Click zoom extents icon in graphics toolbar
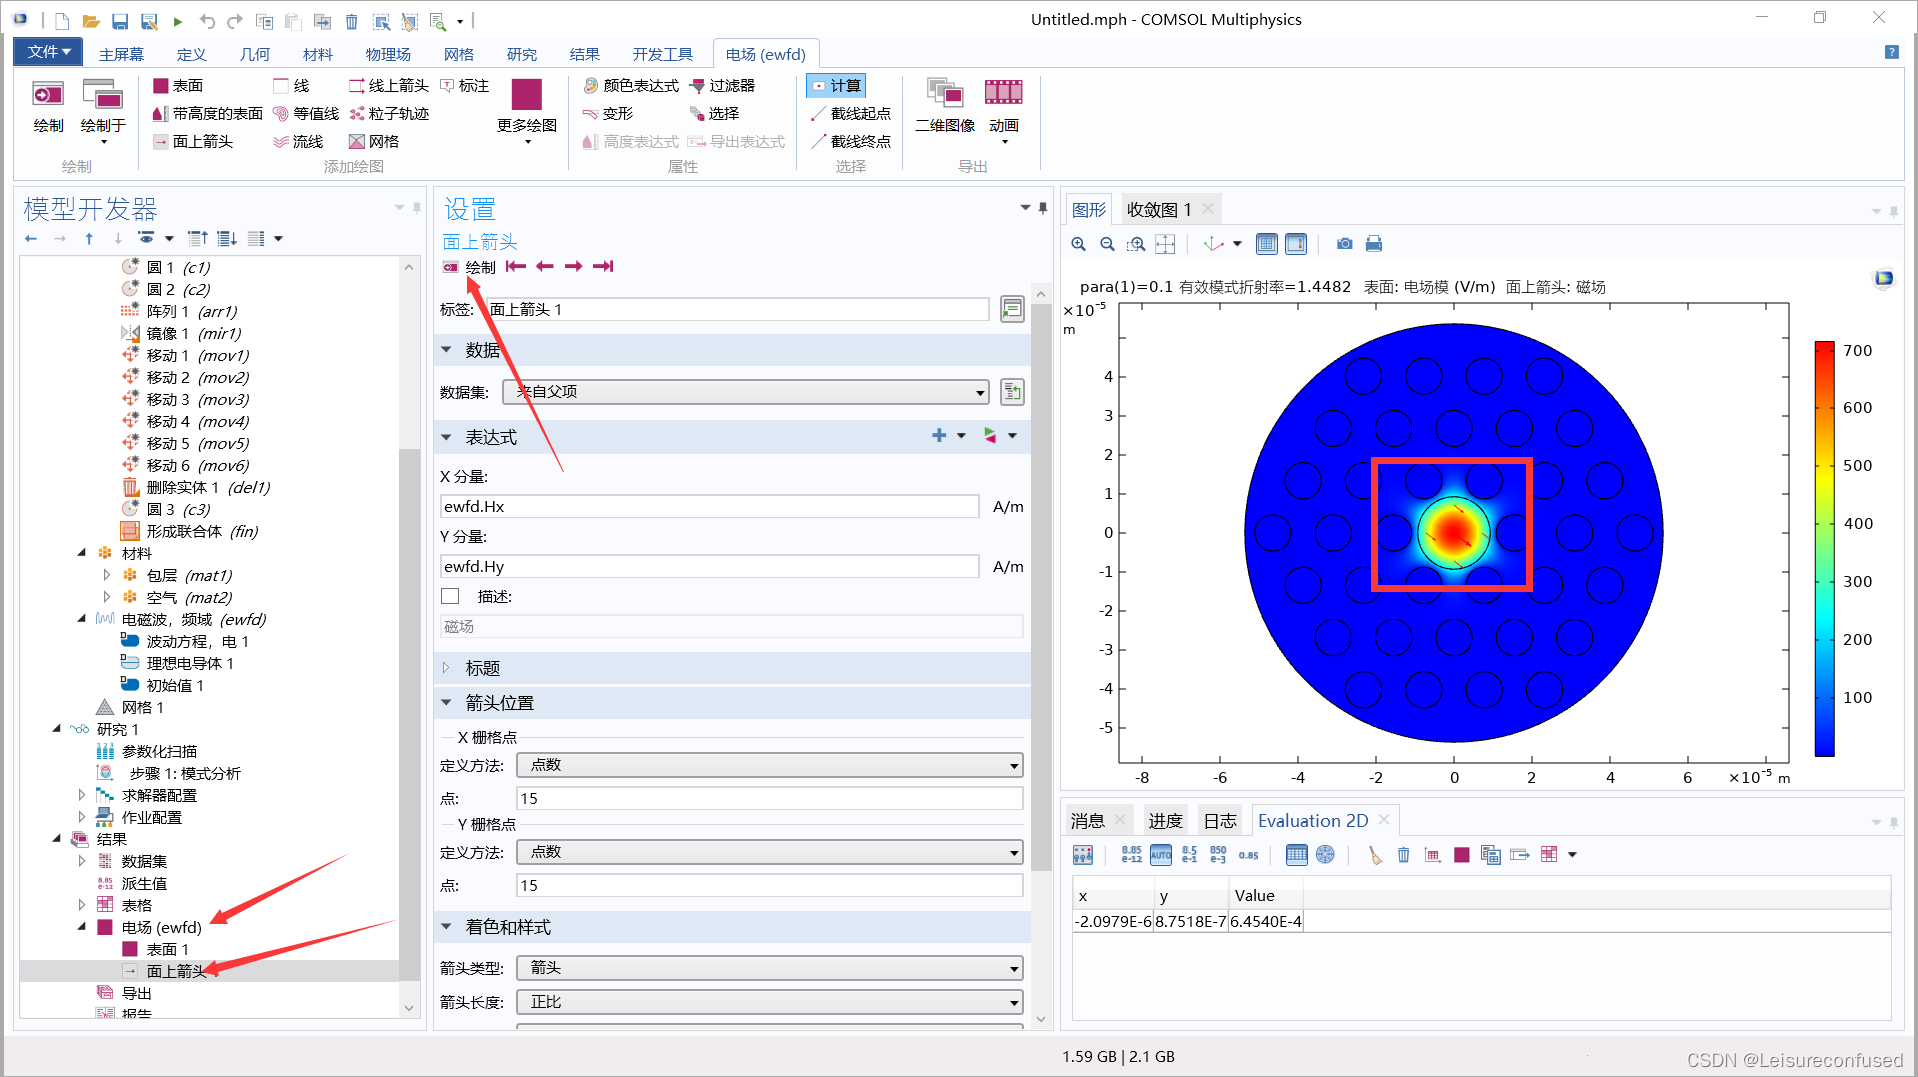This screenshot has height=1077, width=1918. pyautogui.click(x=1165, y=244)
